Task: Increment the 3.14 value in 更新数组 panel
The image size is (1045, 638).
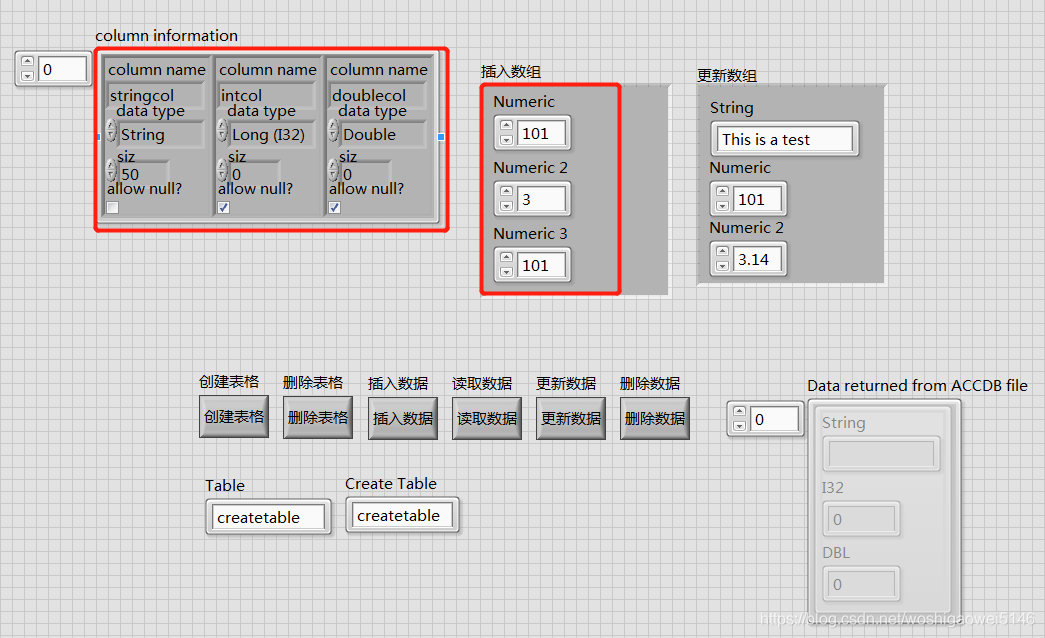Action: point(722,253)
